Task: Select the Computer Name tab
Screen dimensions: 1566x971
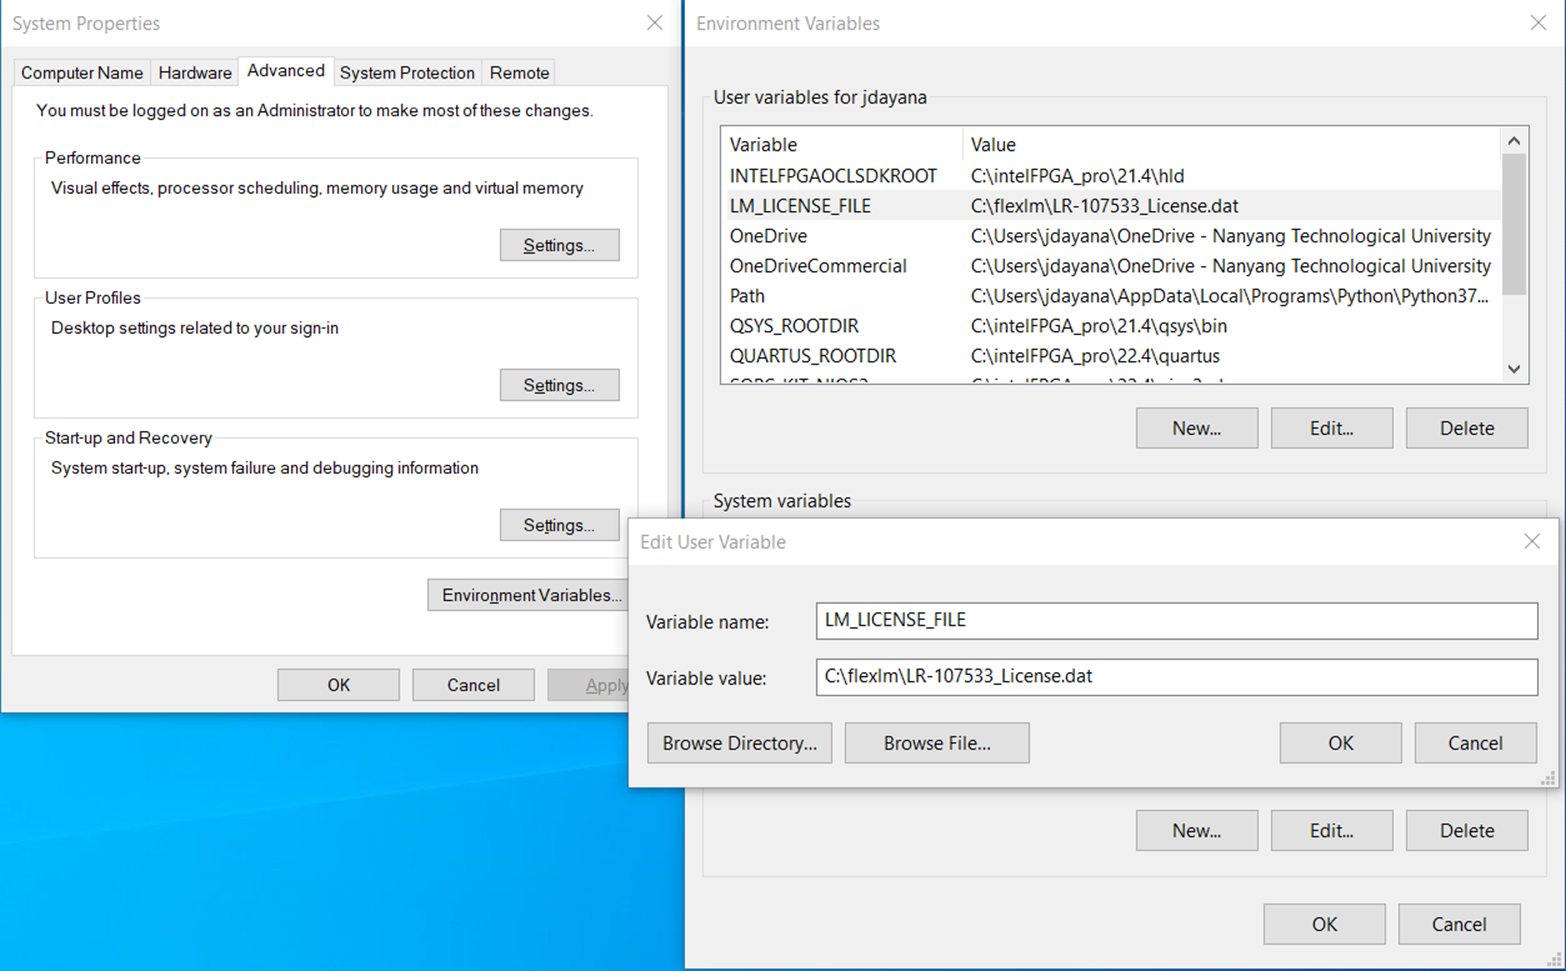Action: coord(81,72)
